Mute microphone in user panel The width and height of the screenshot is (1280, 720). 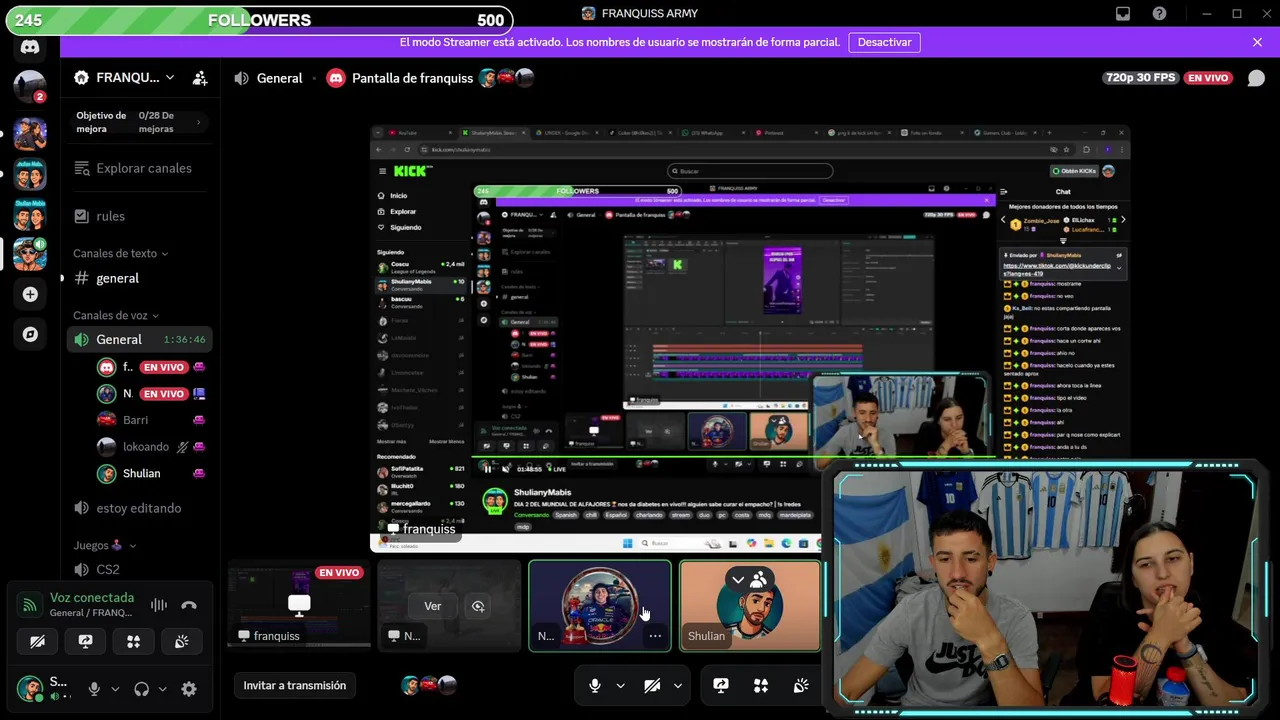(x=94, y=689)
